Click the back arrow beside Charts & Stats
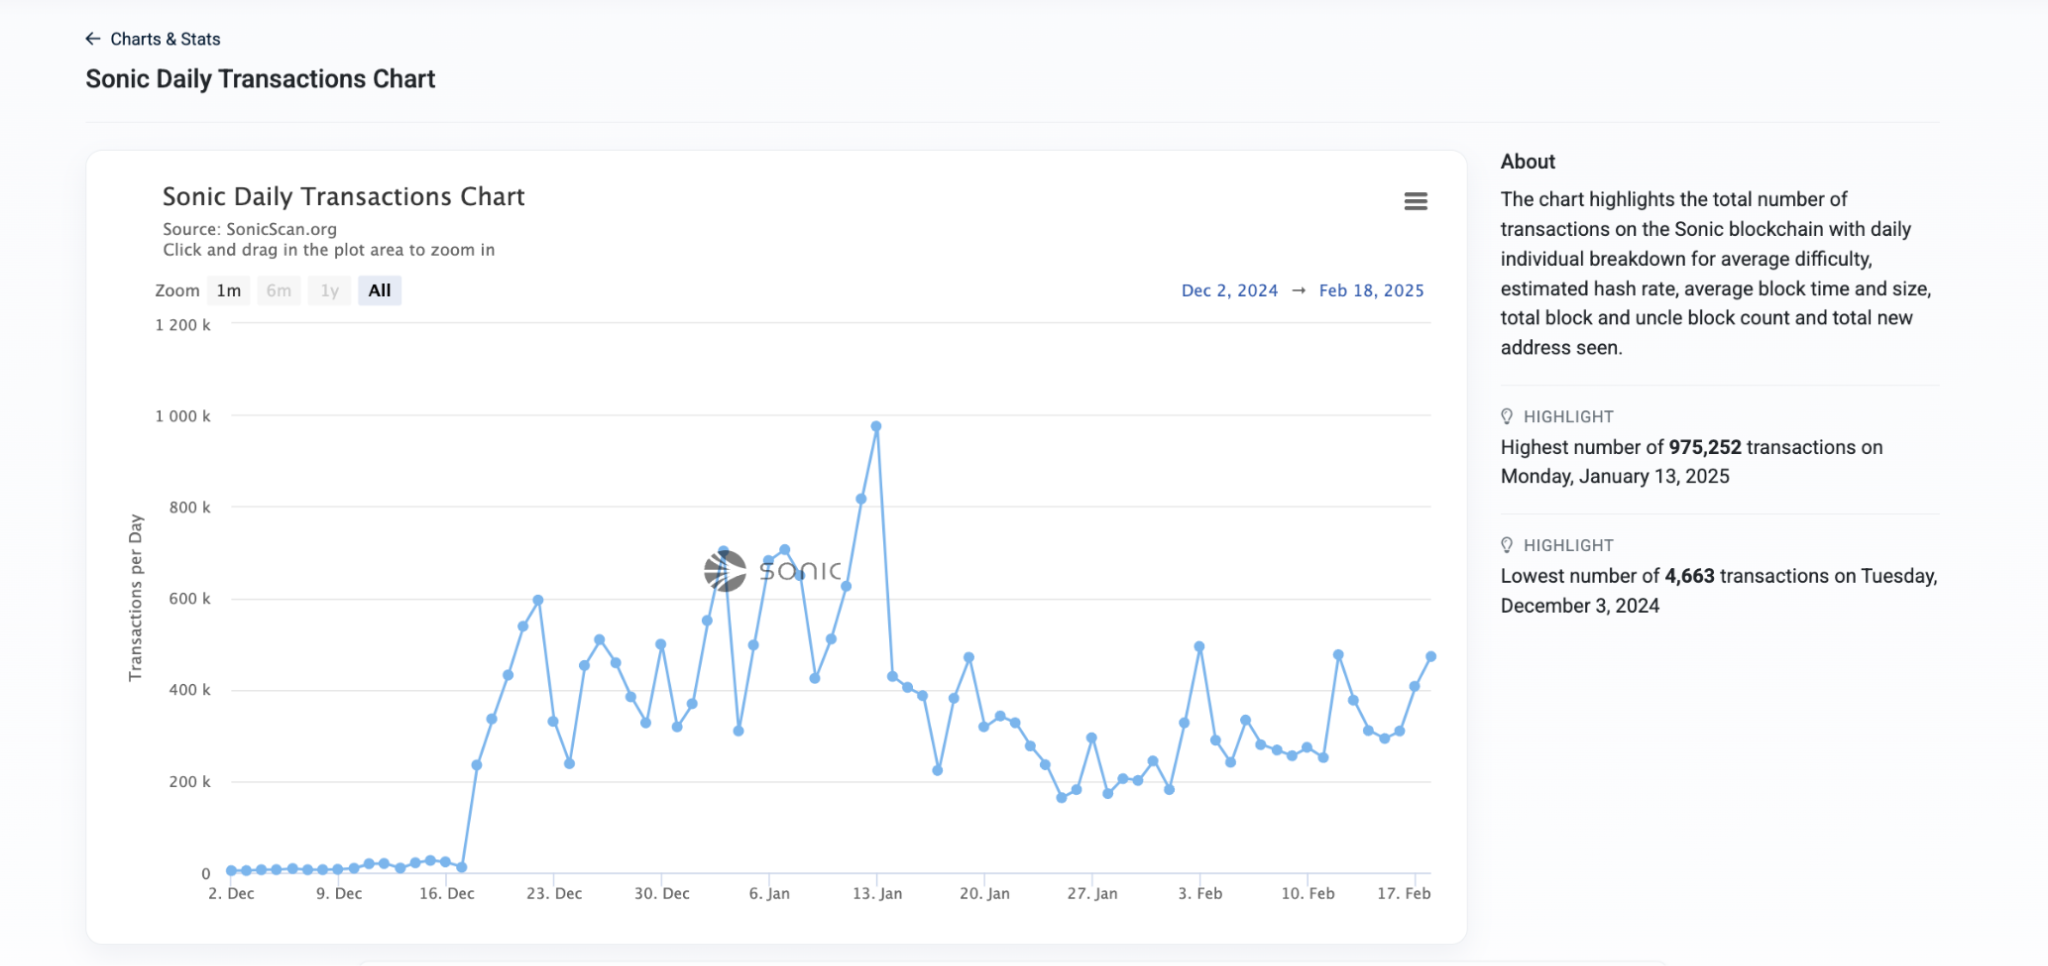This screenshot has height=966, width=2048. tap(93, 39)
